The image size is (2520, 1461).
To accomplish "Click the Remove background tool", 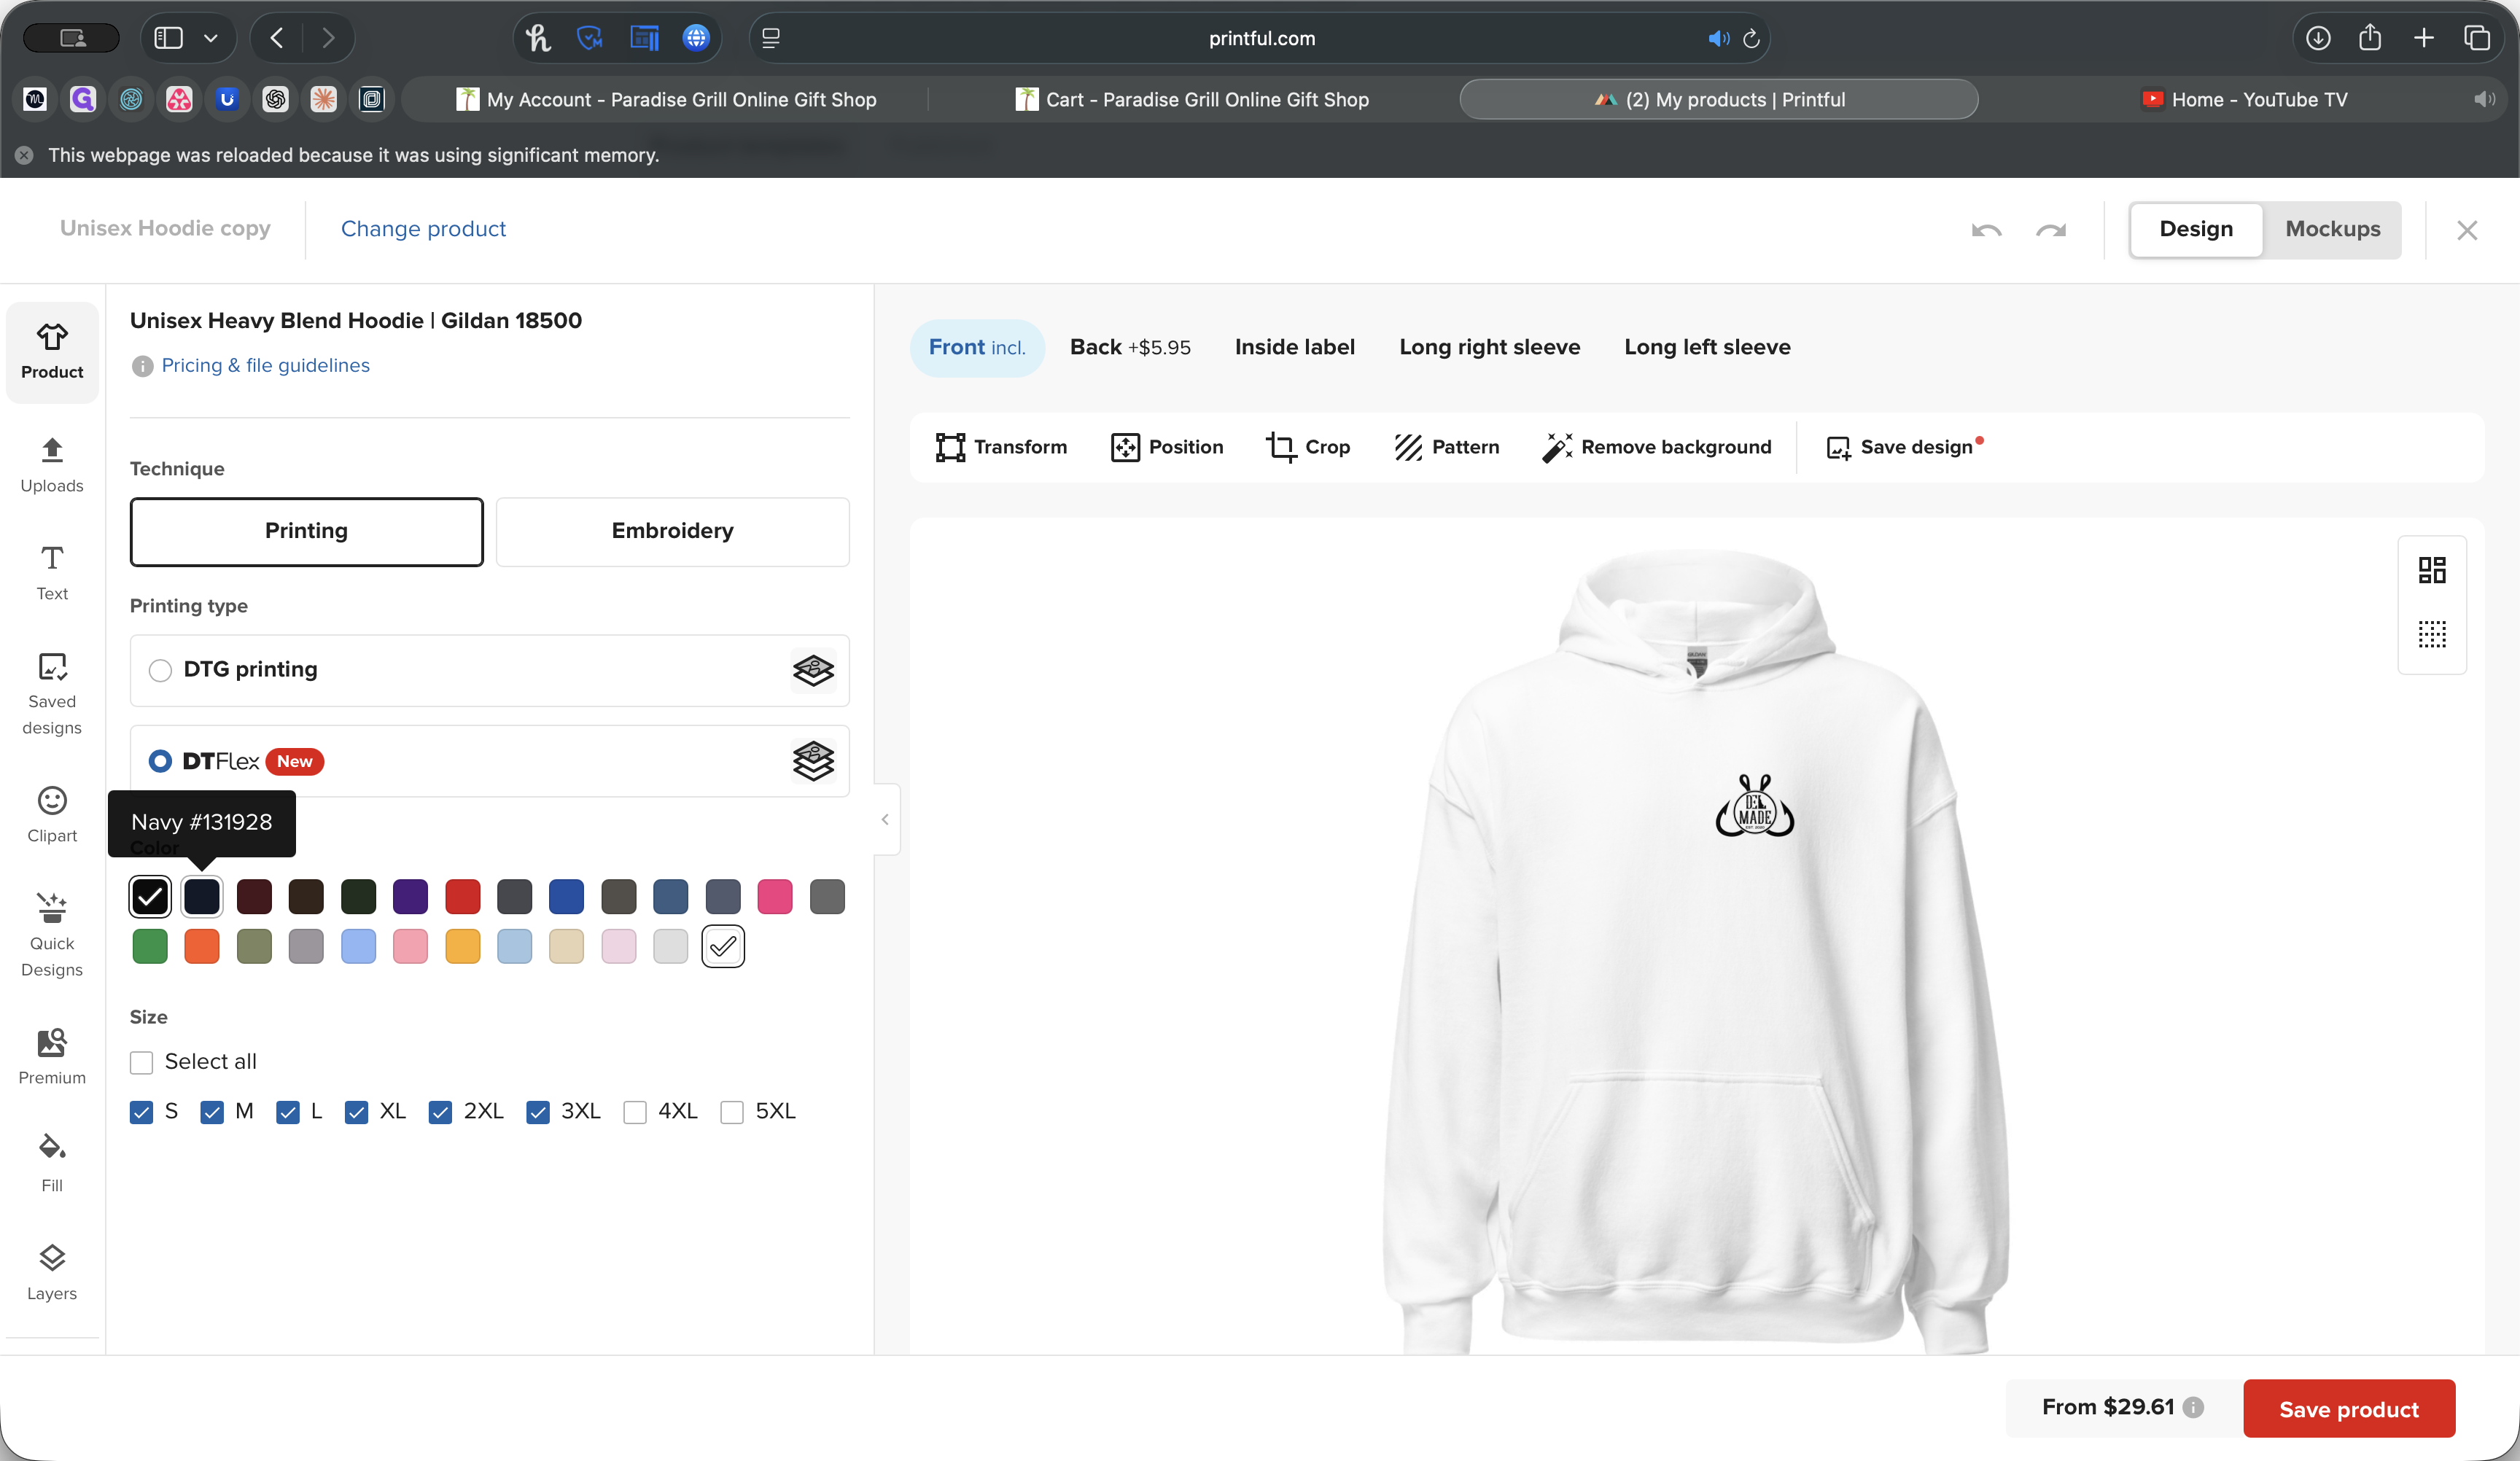I will 1657,447.
